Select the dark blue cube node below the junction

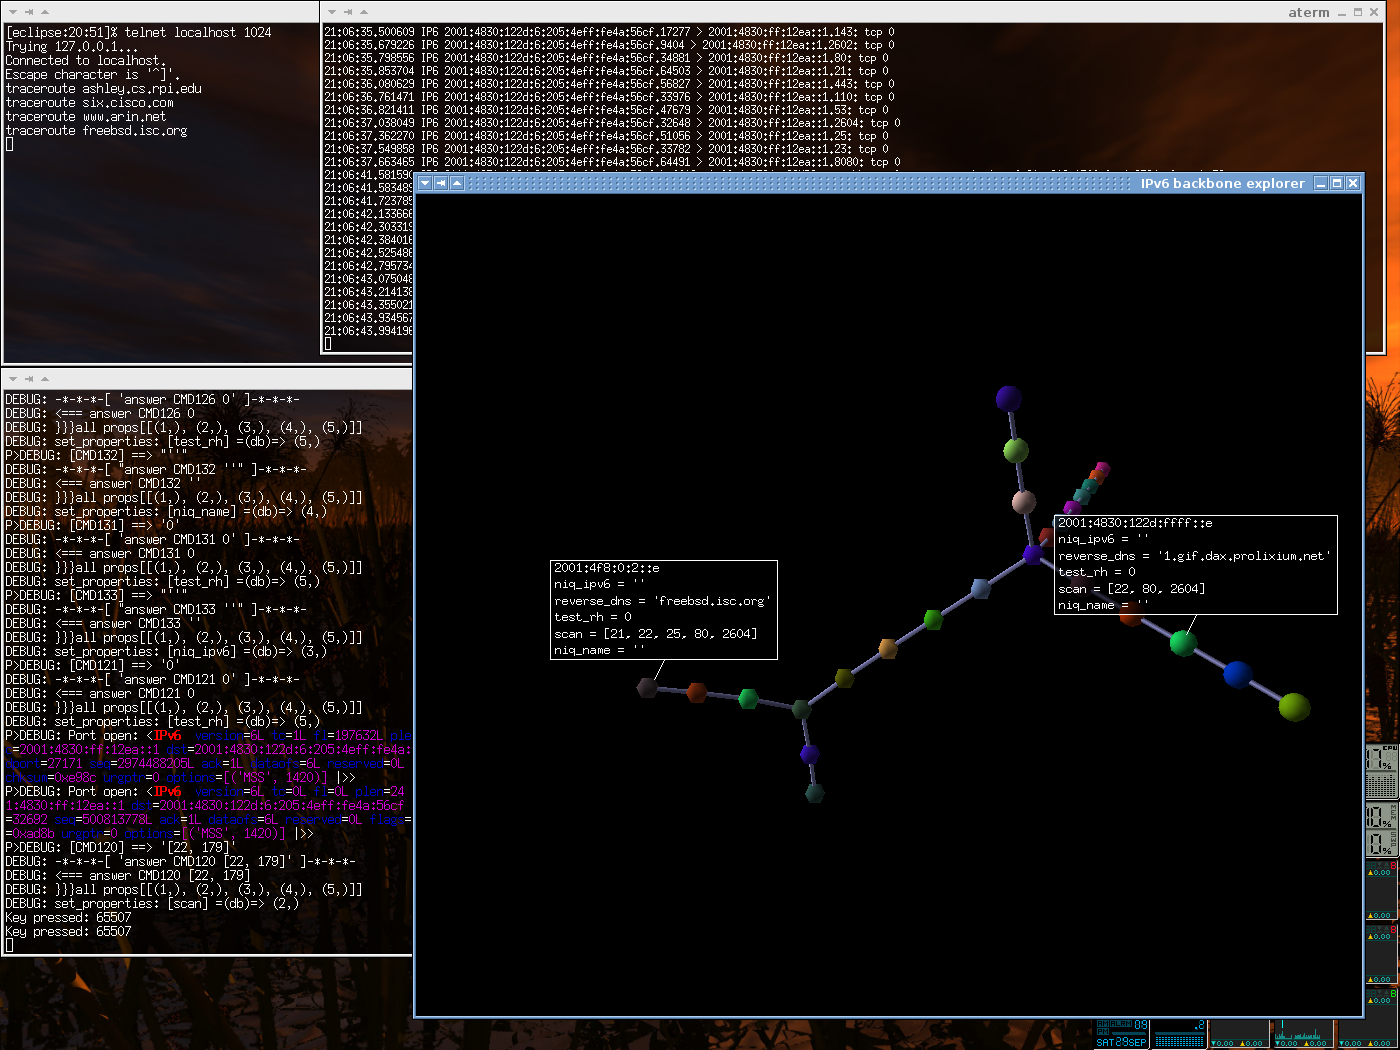[x=810, y=753]
